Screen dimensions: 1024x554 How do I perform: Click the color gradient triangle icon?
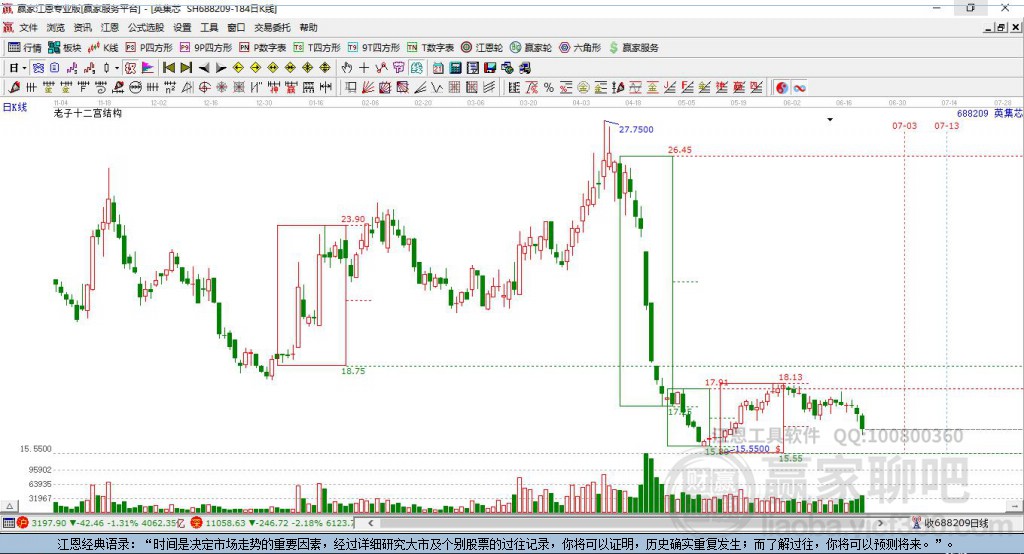pyautogui.click(x=148, y=67)
